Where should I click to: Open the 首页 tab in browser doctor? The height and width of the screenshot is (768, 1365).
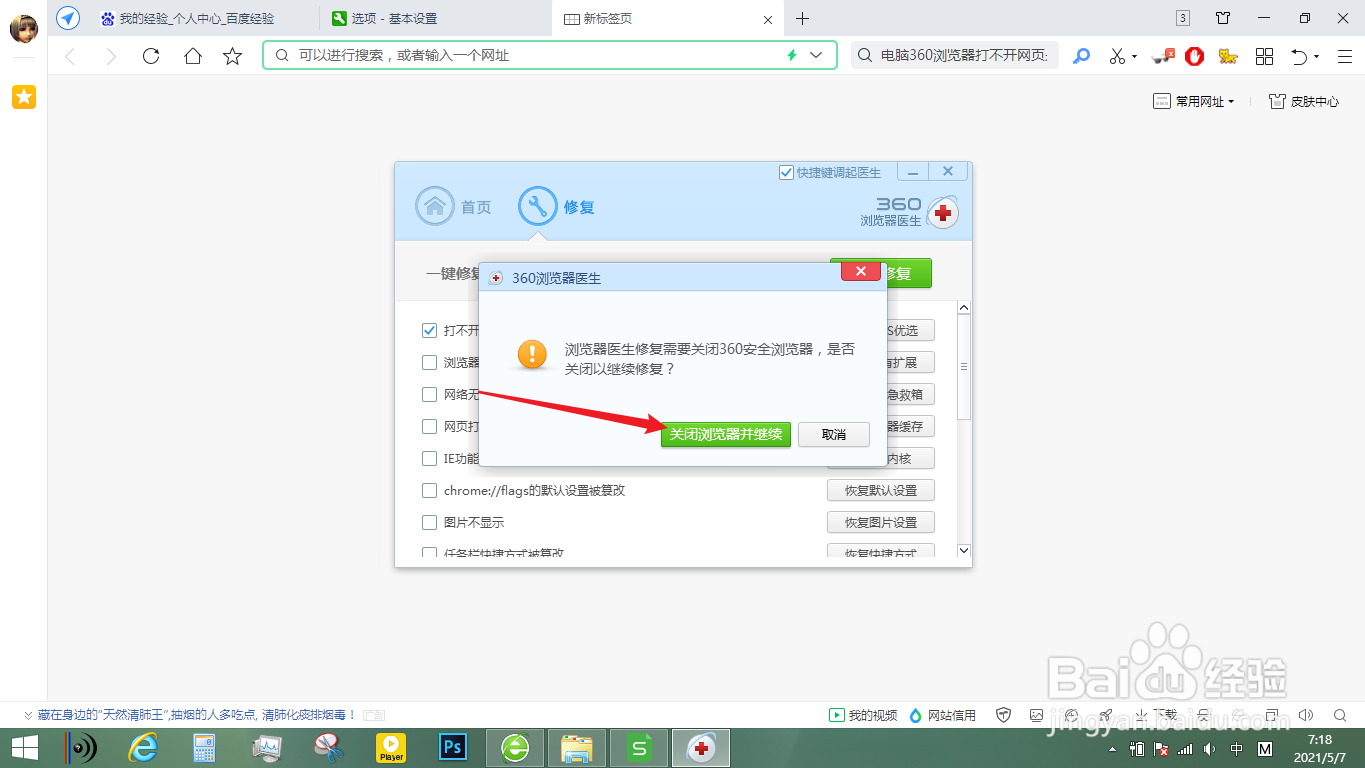[x=455, y=207]
